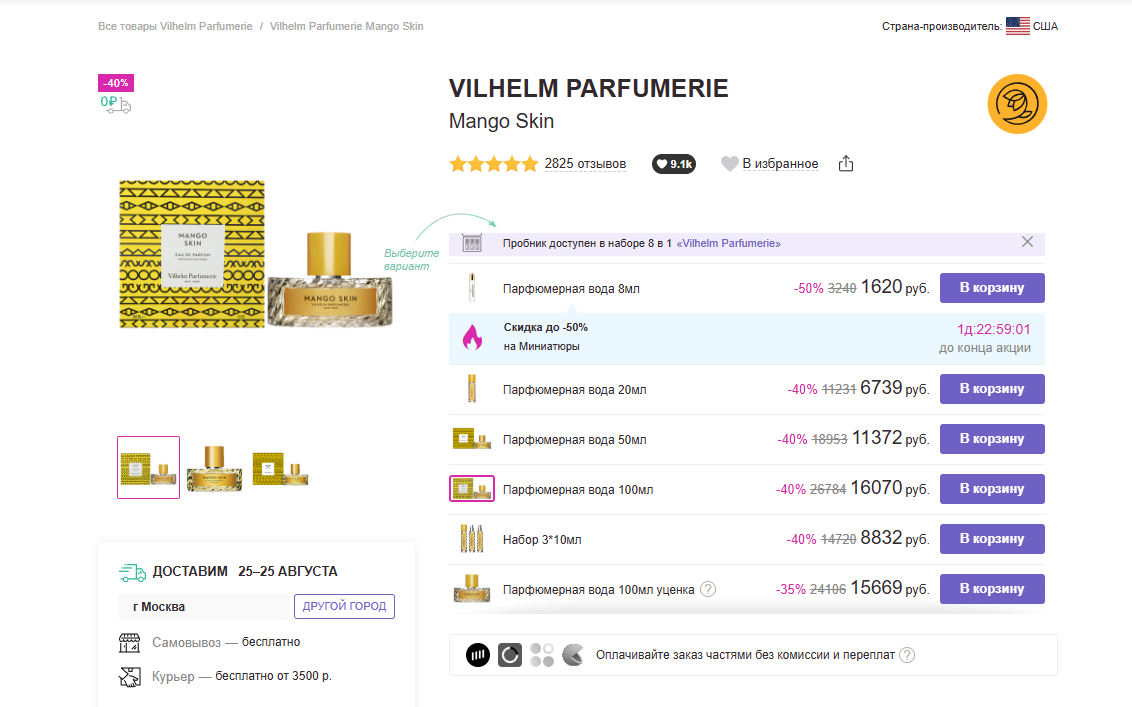
Task: Open help tooltip next to уценка
Action: coord(708,589)
